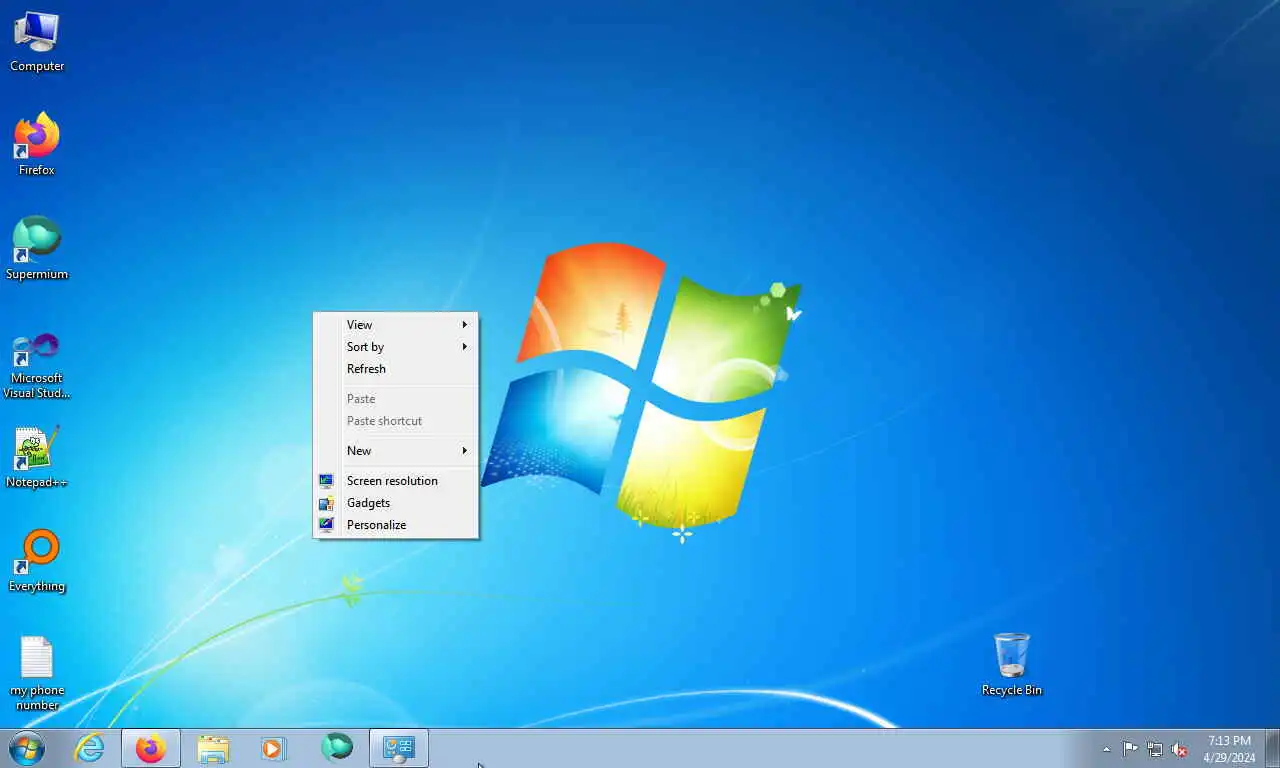Image resolution: width=1280 pixels, height=768 pixels.
Task: Choose Personalize from the context menu
Action: pos(396,525)
